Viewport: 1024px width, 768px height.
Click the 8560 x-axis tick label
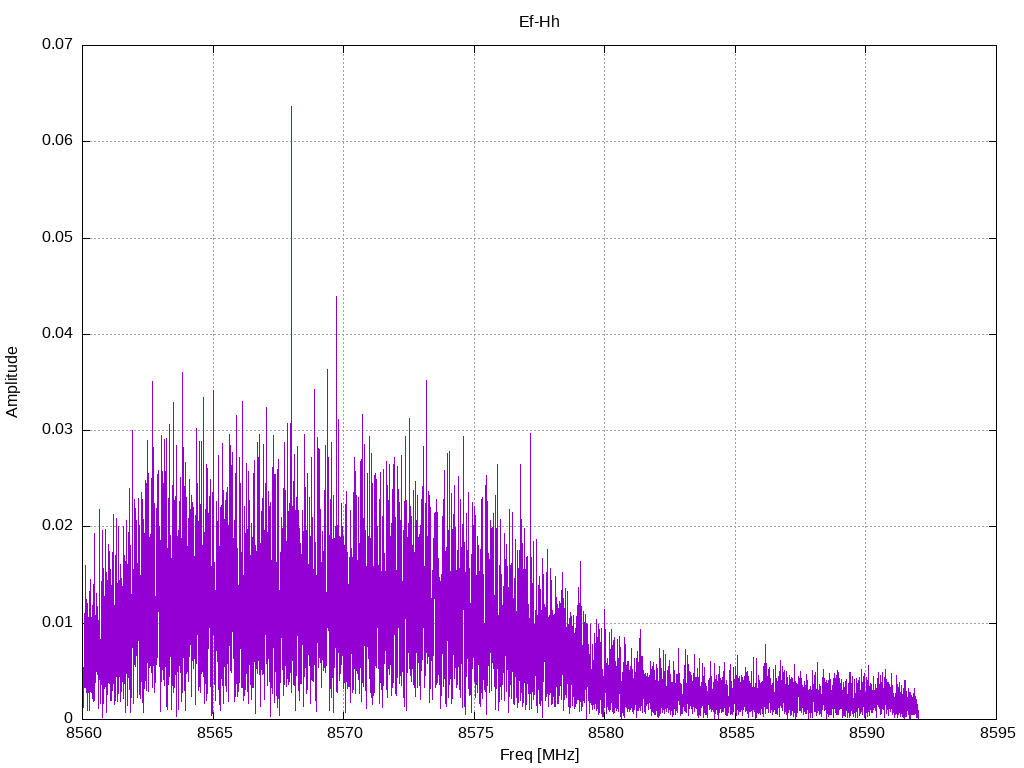[82, 733]
